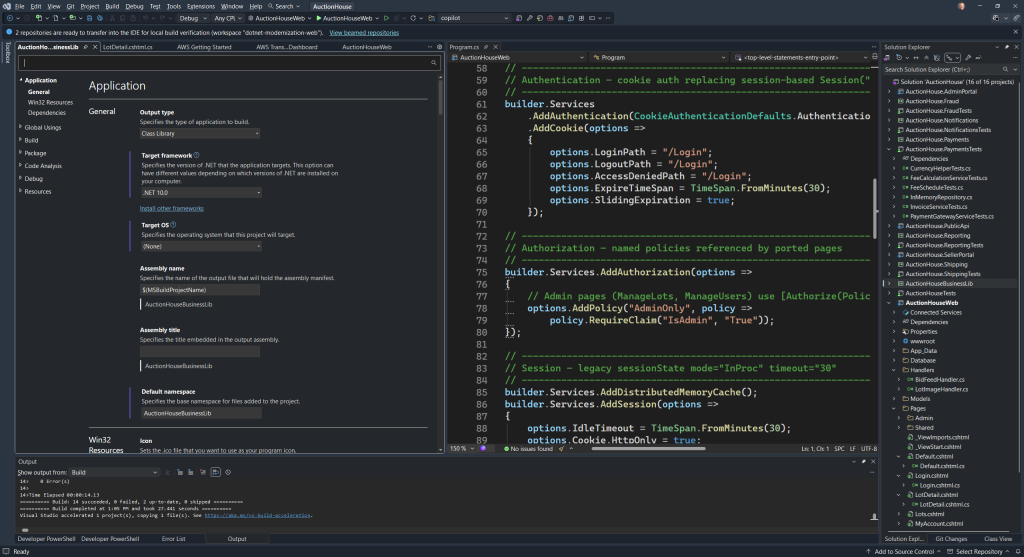Screen dimensions: 1024x557
Task: Click Show All Files icon in Solution Explorer
Action: [x=937, y=57]
